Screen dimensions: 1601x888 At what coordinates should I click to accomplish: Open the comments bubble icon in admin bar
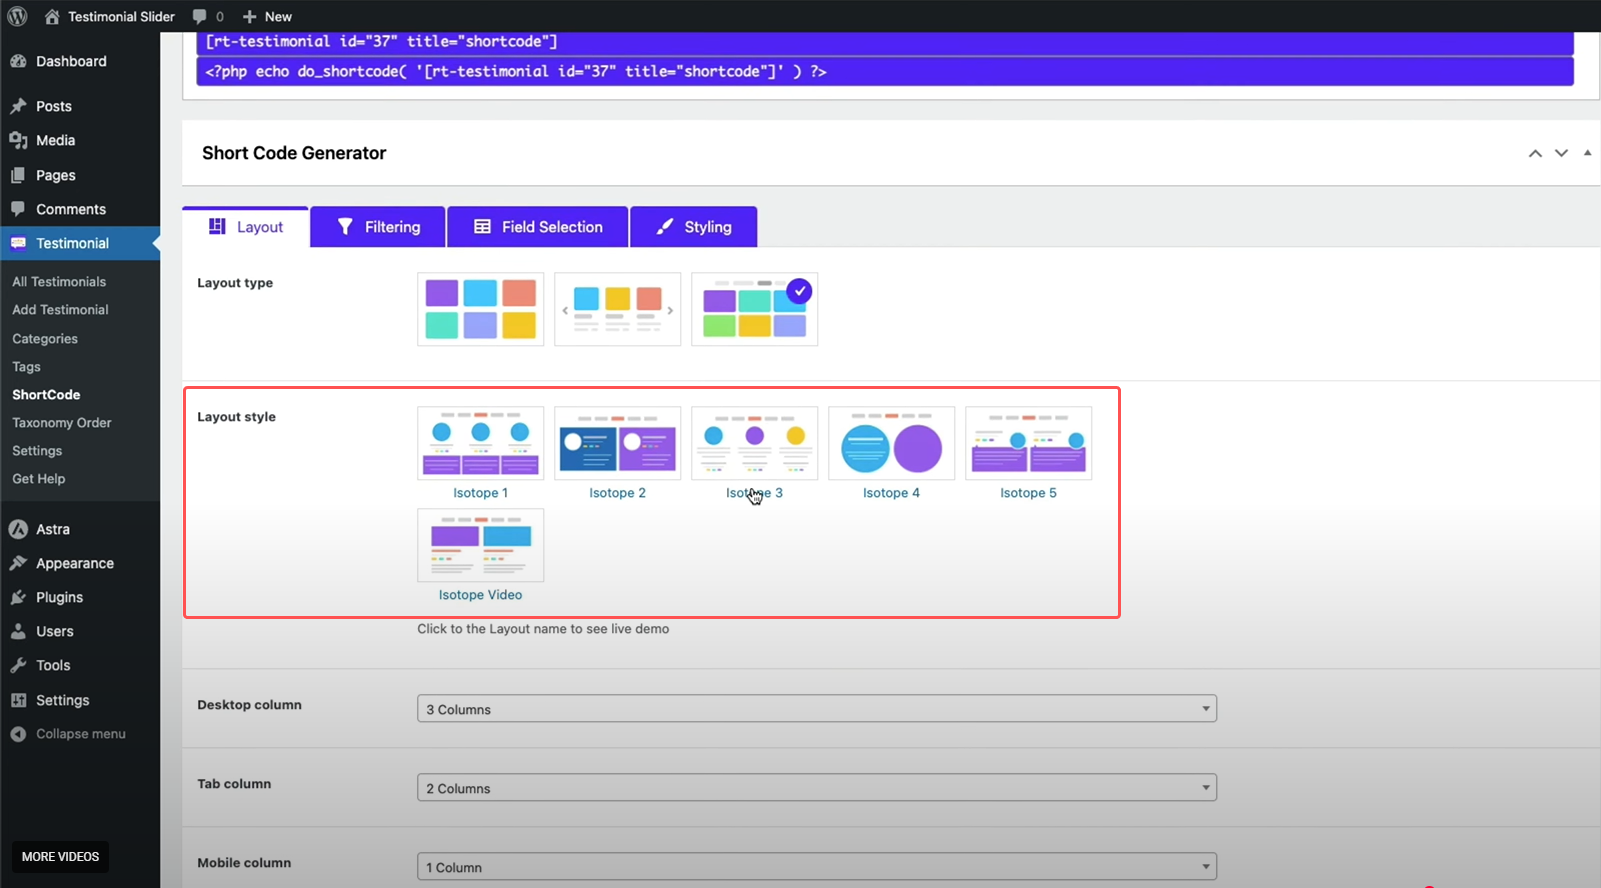tap(200, 16)
